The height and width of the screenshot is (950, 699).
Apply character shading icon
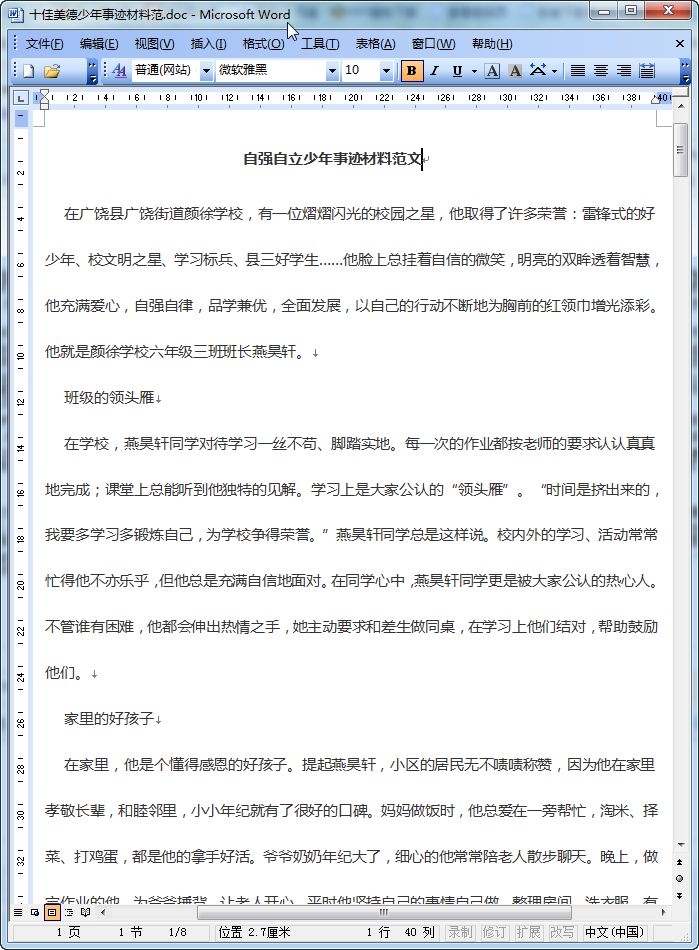tap(515, 71)
